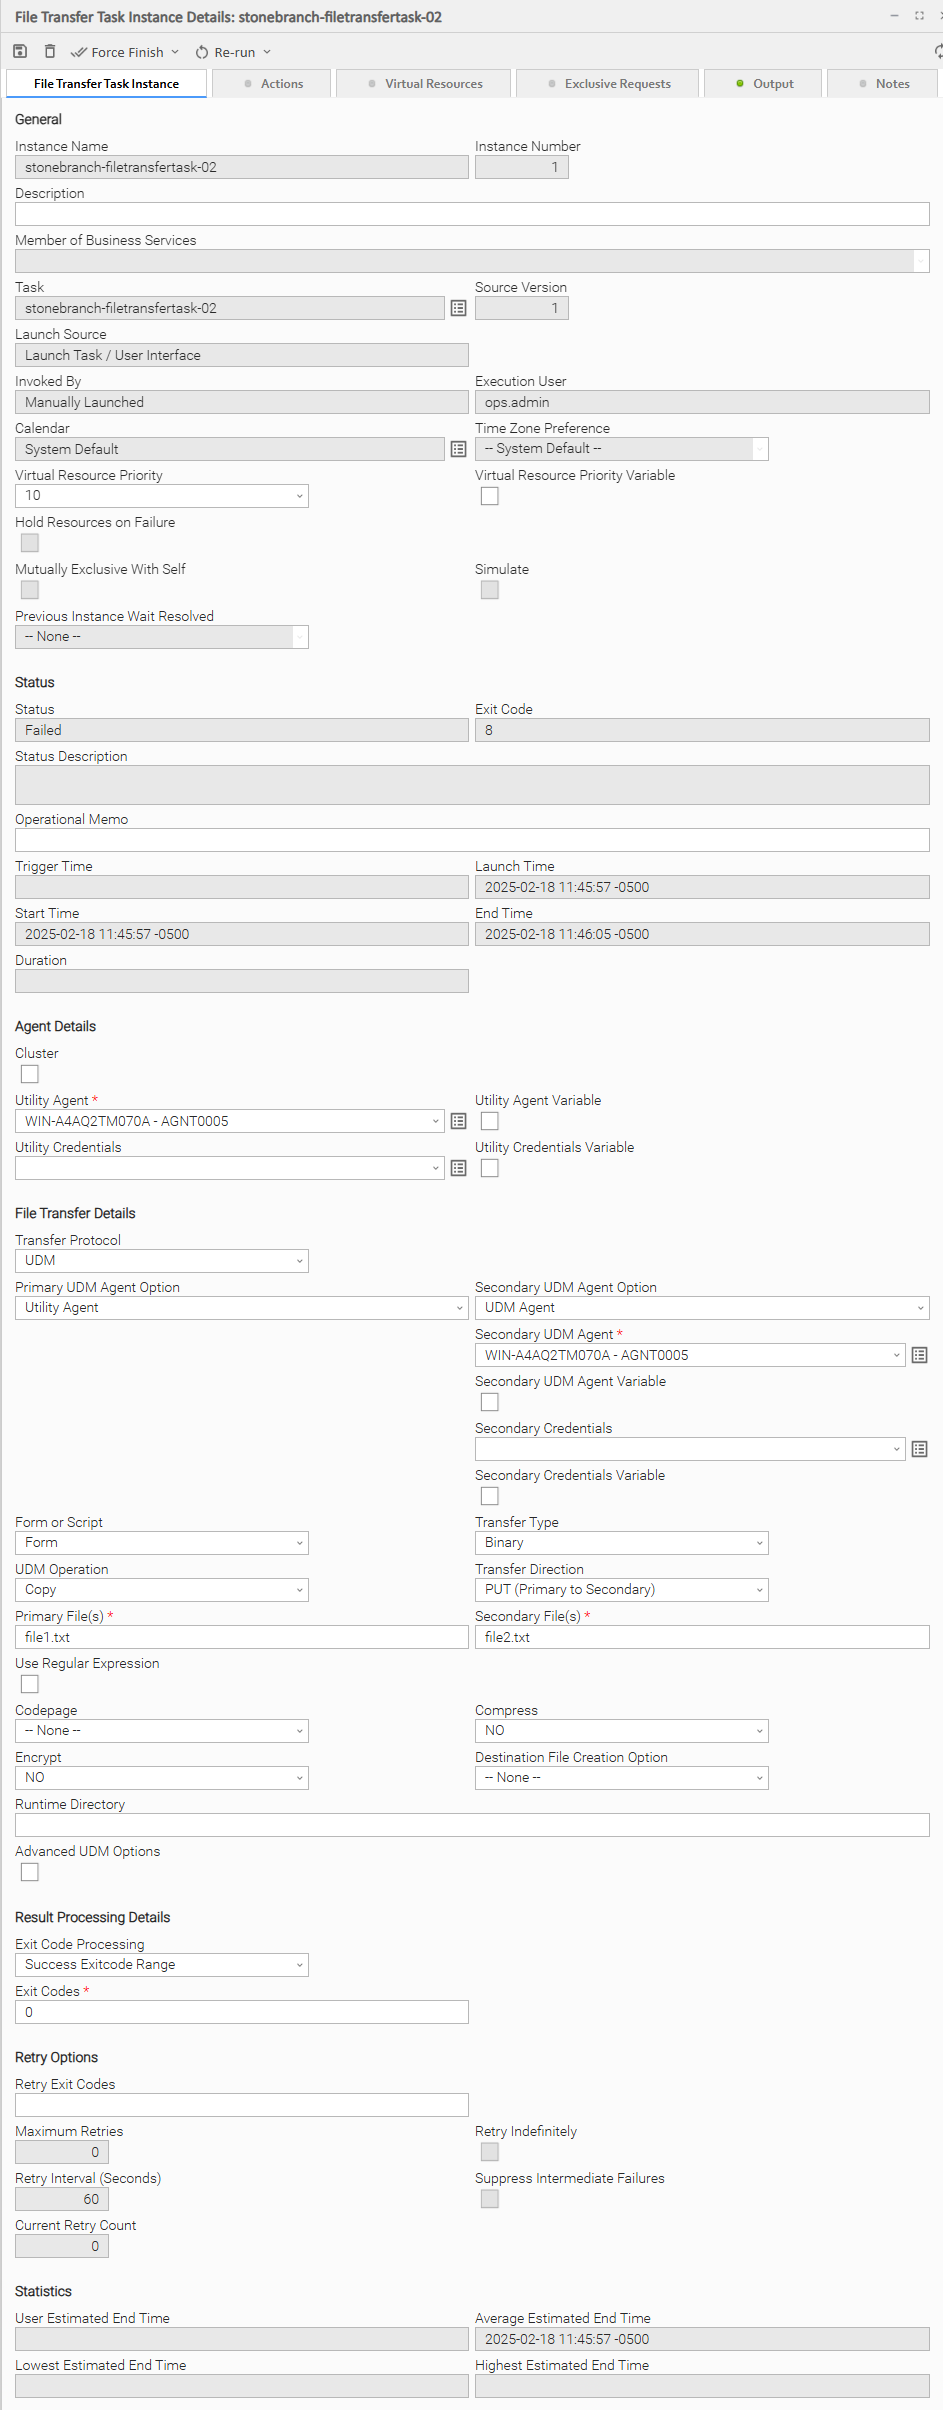Switch to the Output tab
The width and height of the screenshot is (943, 2410).
(x=764, y=84)
